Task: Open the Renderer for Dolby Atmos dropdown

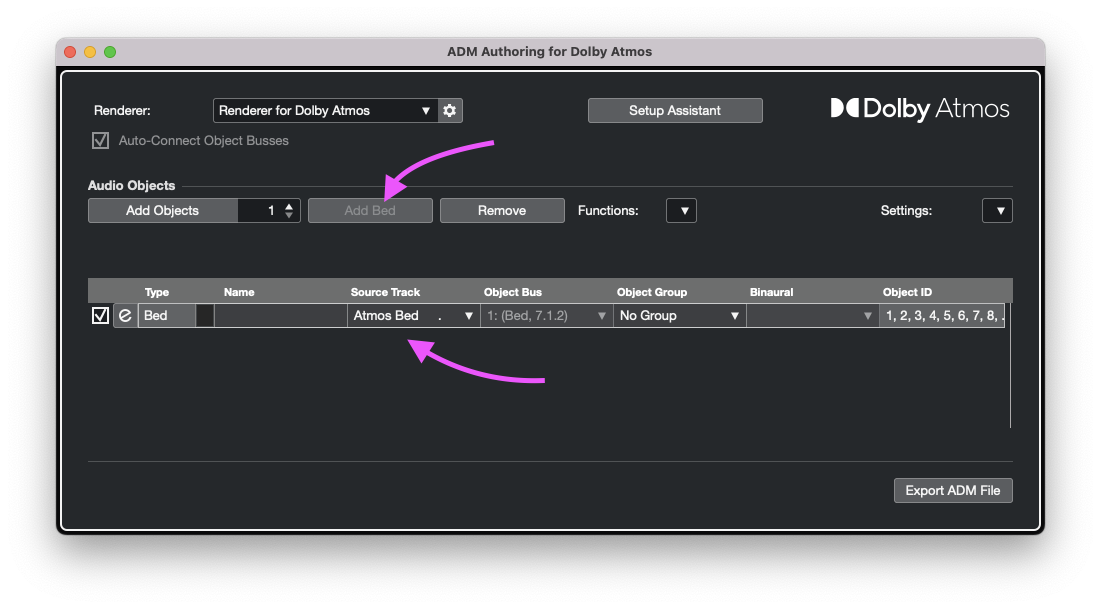Action: coord(325,111)
